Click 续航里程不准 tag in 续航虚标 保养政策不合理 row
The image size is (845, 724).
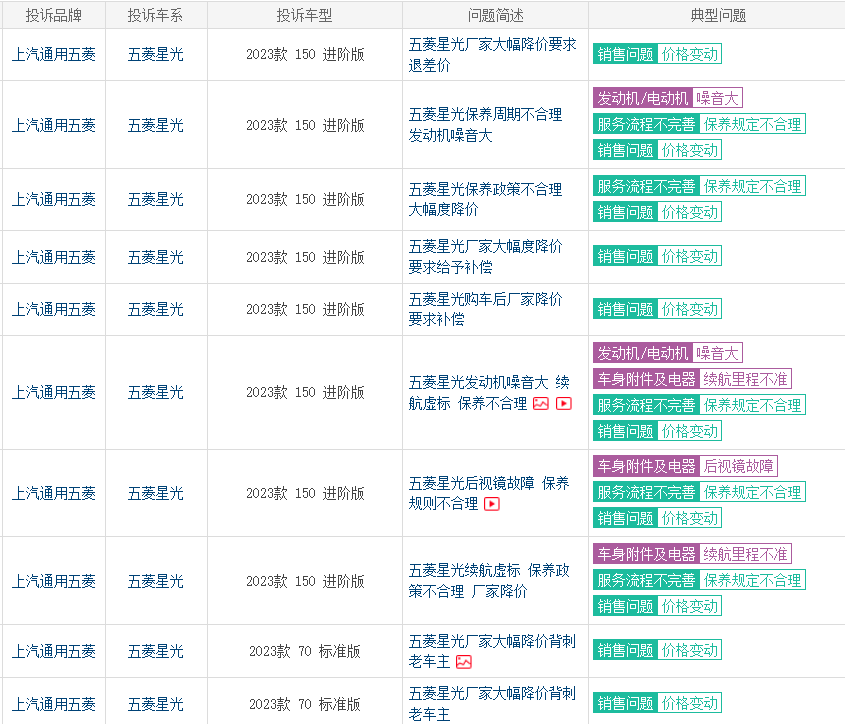click(x=746, y=554)
